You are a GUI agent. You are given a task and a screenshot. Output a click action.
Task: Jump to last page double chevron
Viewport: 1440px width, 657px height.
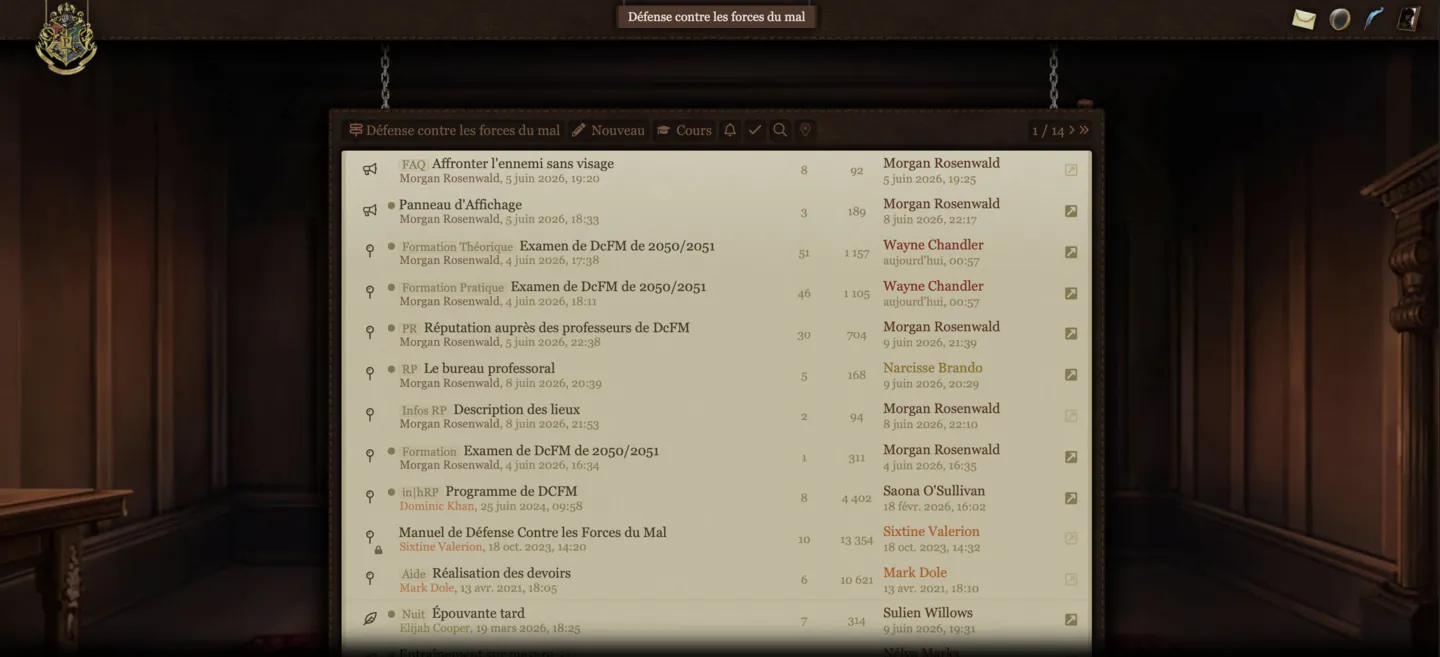click(1084, 130)
